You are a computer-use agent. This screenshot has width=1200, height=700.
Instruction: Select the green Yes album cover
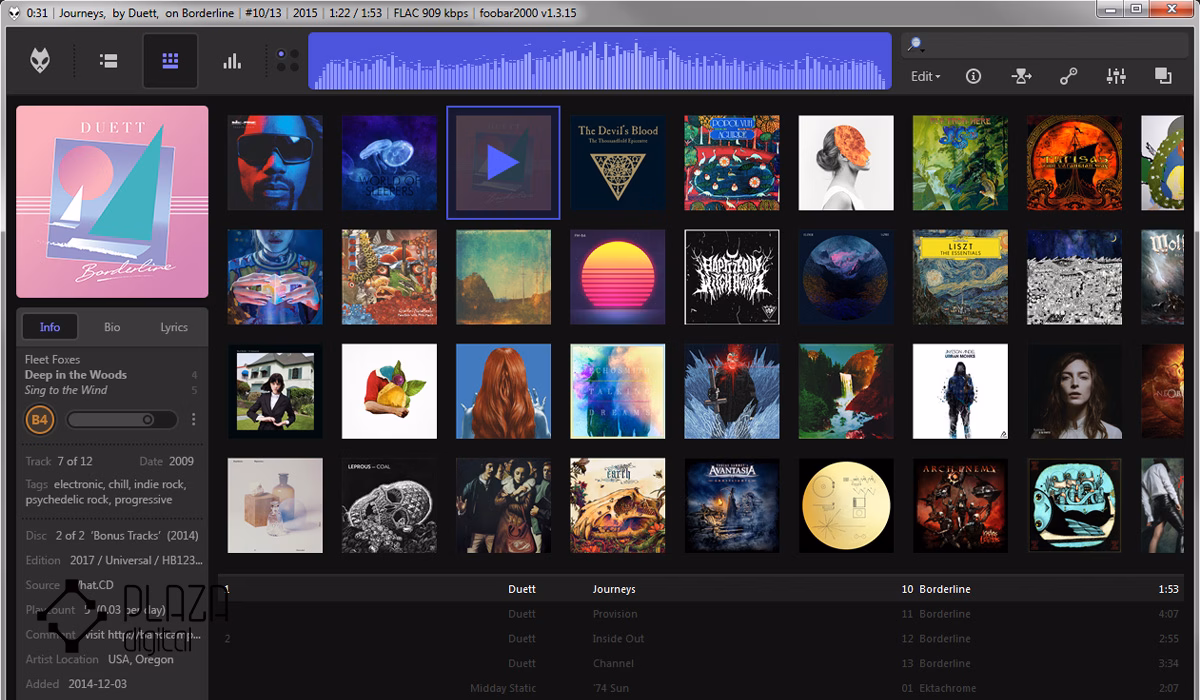(960, 163)
